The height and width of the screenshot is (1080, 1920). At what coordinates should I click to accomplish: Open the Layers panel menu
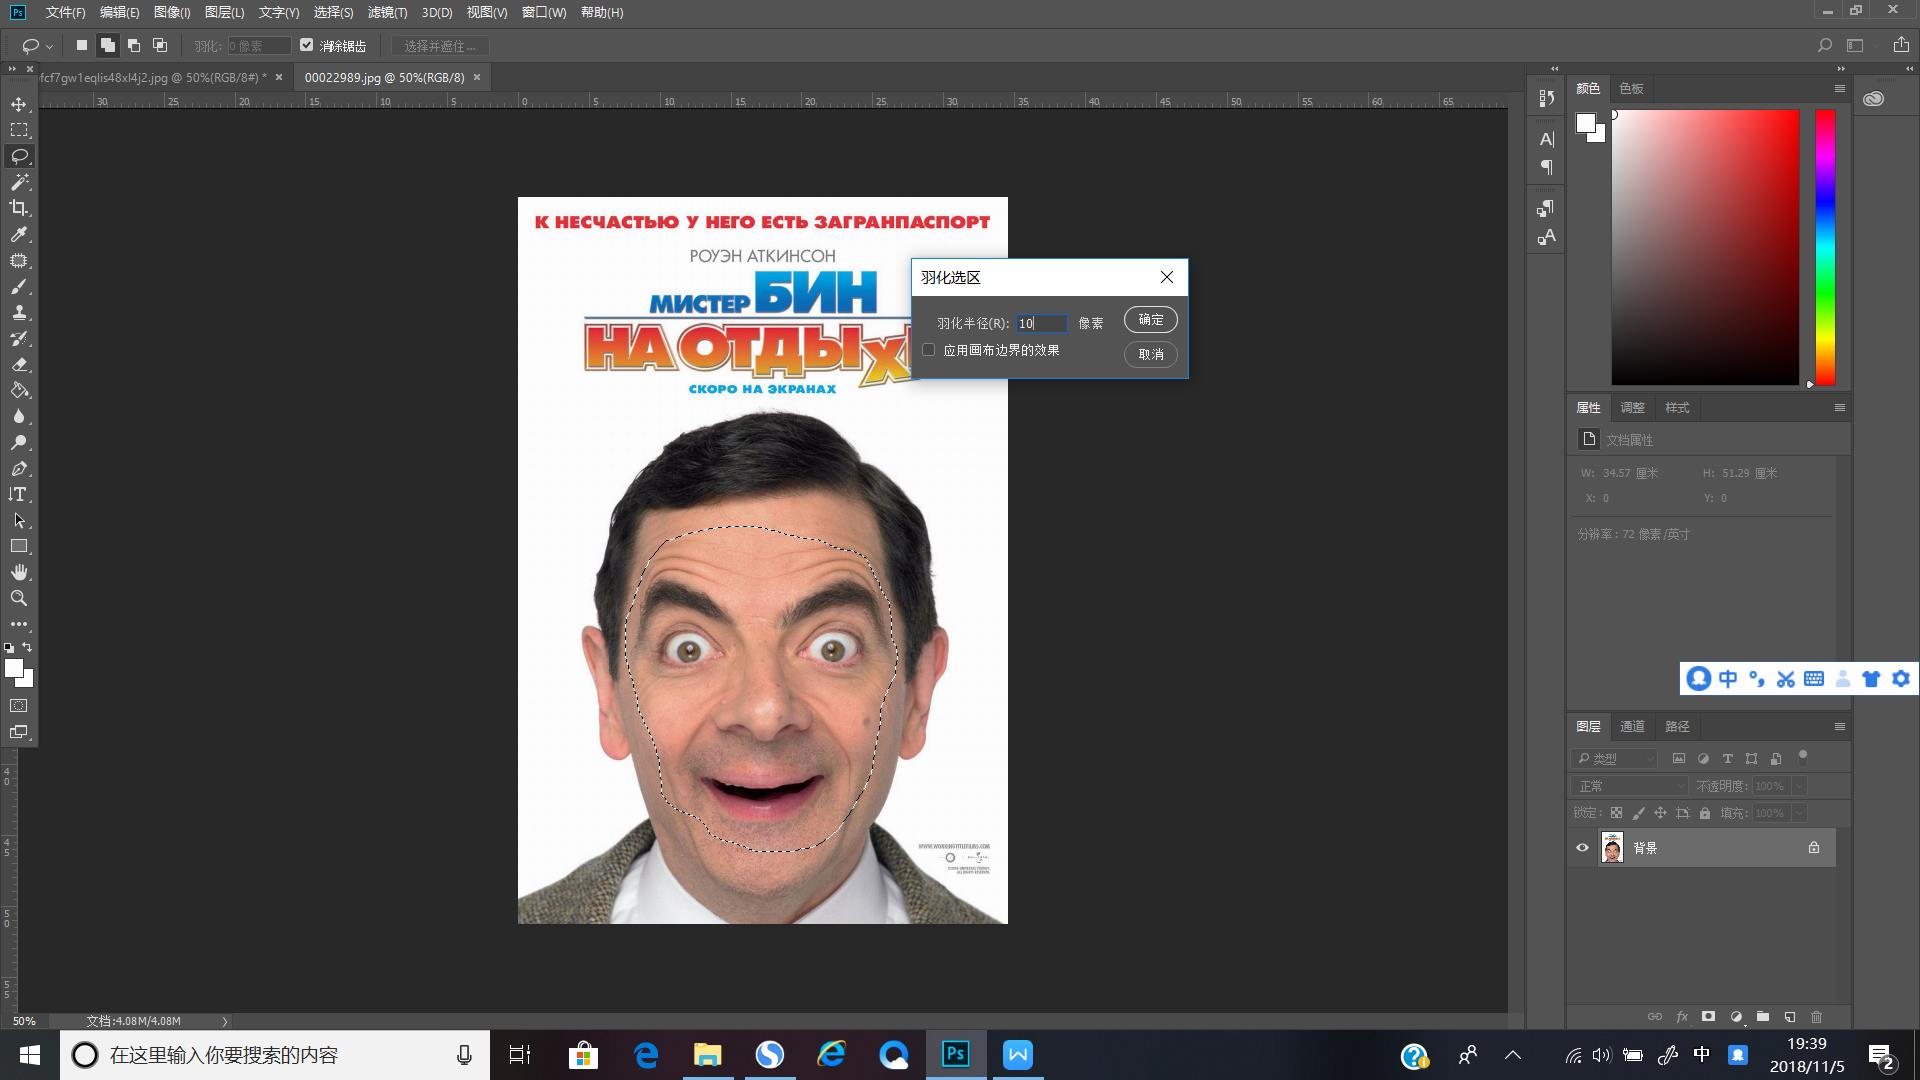point(1839,726)
